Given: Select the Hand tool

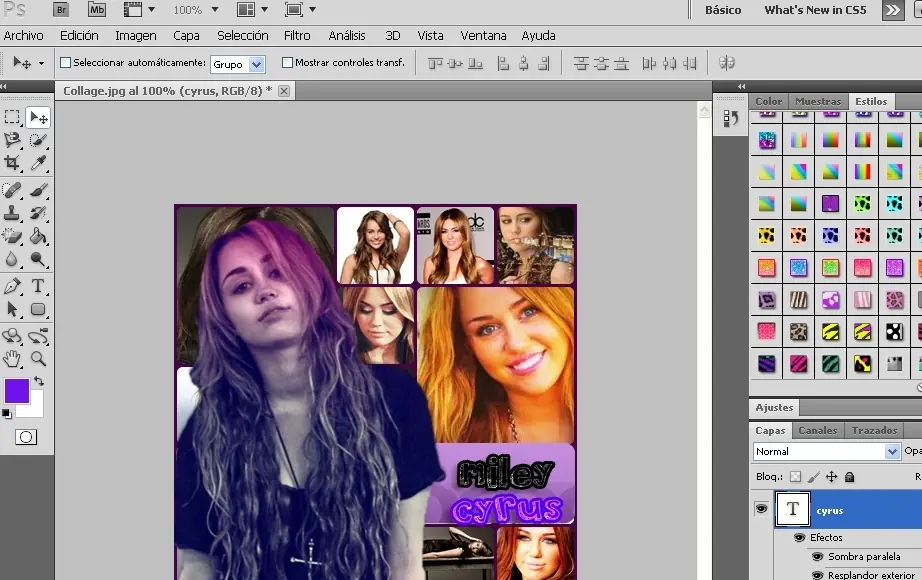Looking at the screenshot, I should [12, 358].
